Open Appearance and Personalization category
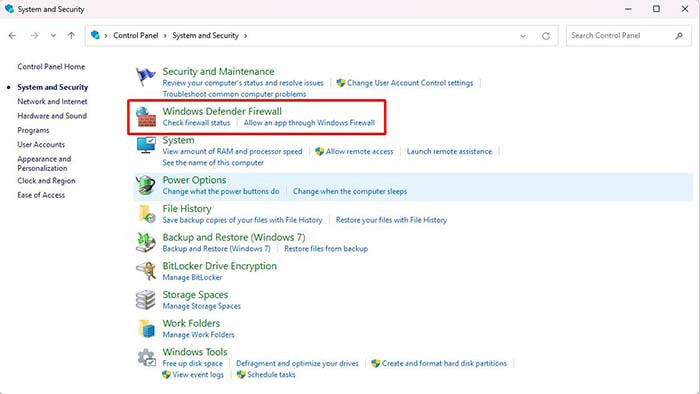The image size is (700, 394). [44, 163]
